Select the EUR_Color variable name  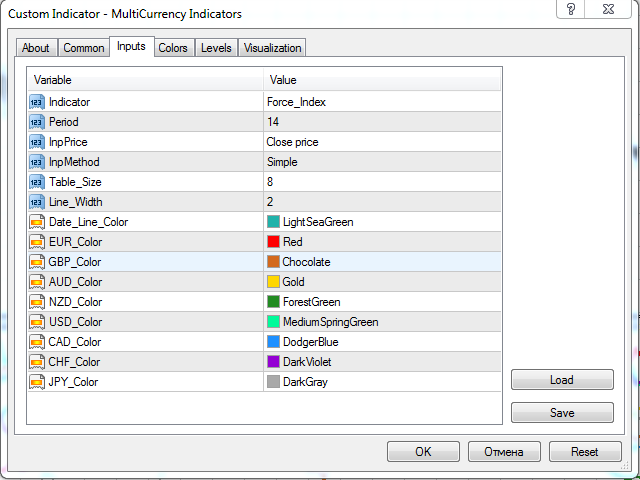click(x=76, y=242)
